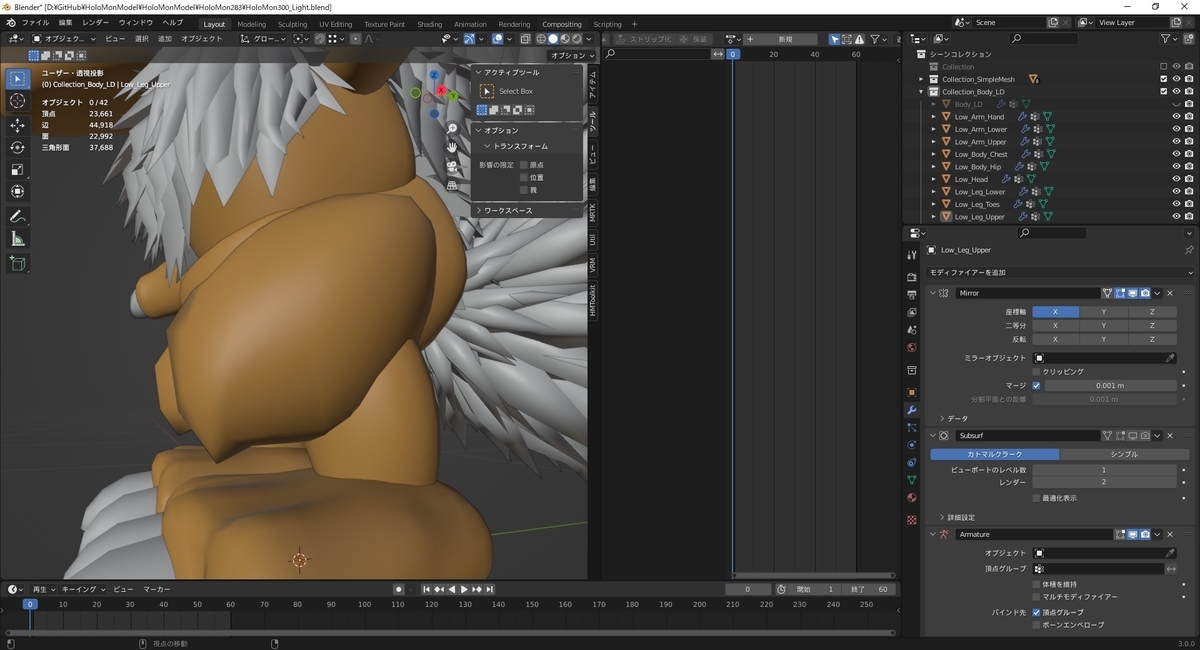This screenshot has height=650, width=1200.
Task: Switch to the UV Editing workspace tab
Action: 336,24
